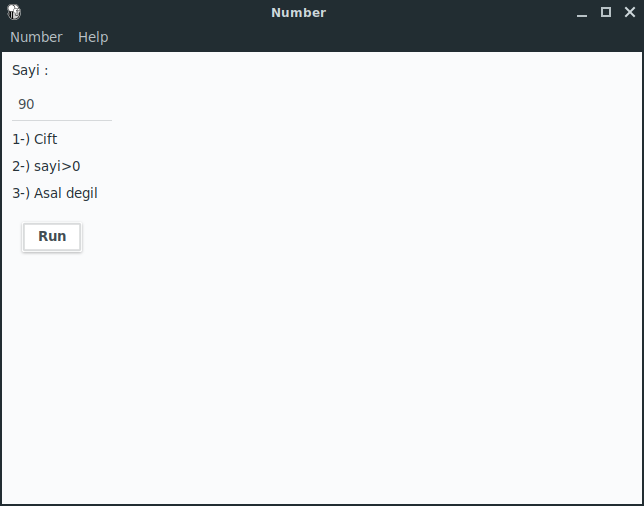Close the Number window
The width and height of the screenshot is (644, 506).
[x=630, y=12]
